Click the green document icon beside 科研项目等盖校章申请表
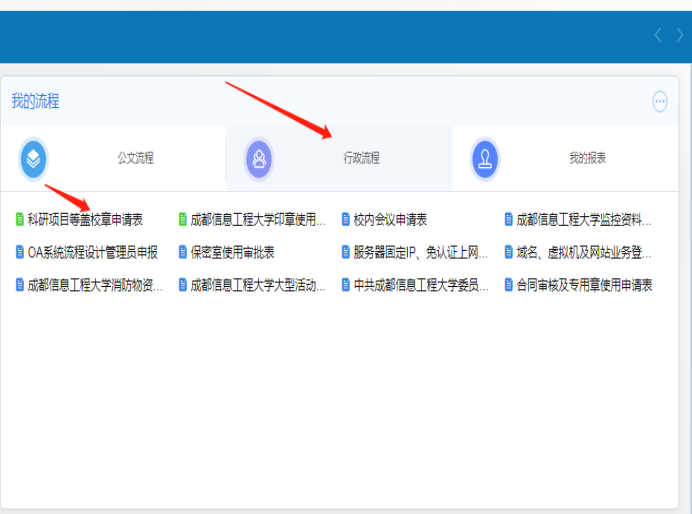This screenshot has width=692, height=514. (19, 219)
